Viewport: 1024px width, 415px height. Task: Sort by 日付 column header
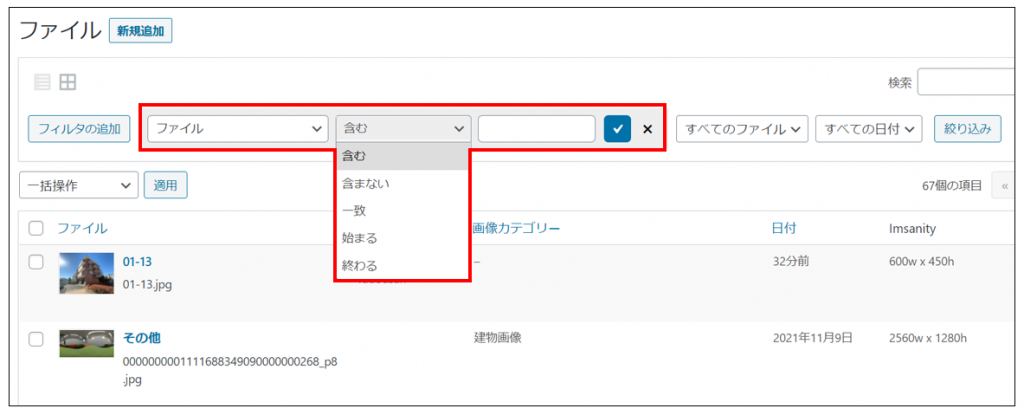783,229
